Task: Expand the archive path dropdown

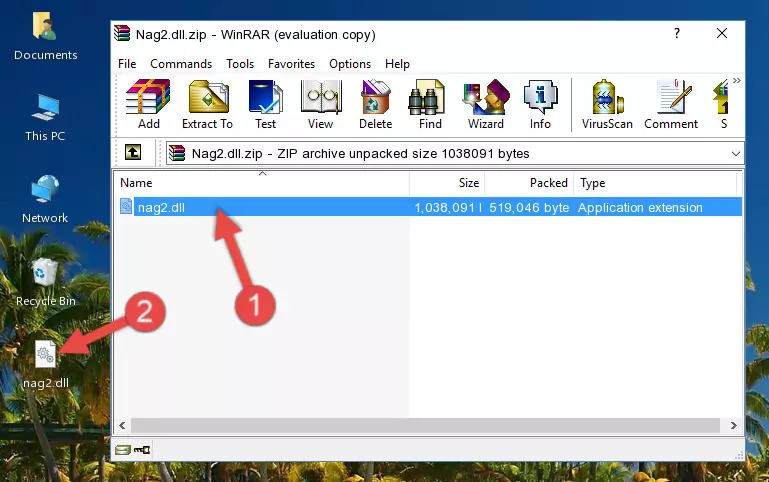Action: coord(736,153)
